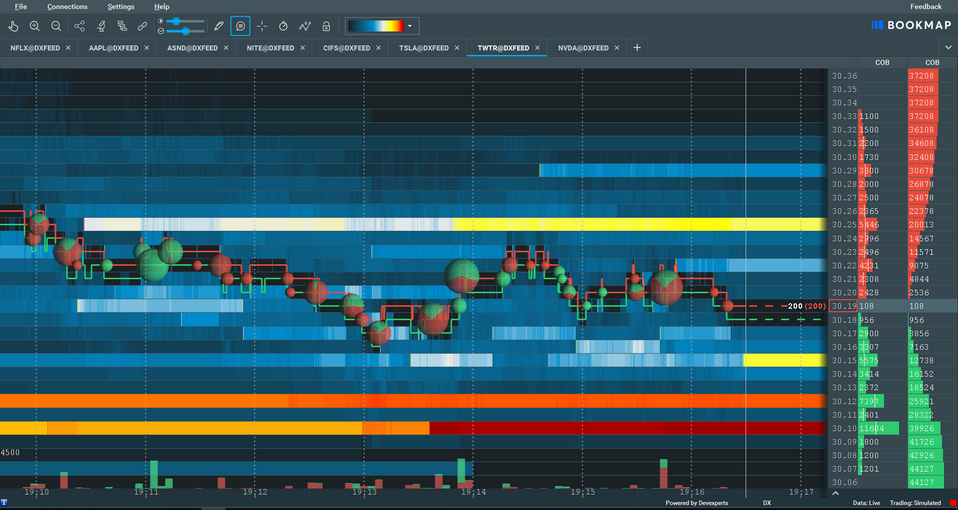Expand the up chevron below price column
The width and height of the screenshot is (958, 510).
point(836,492)
